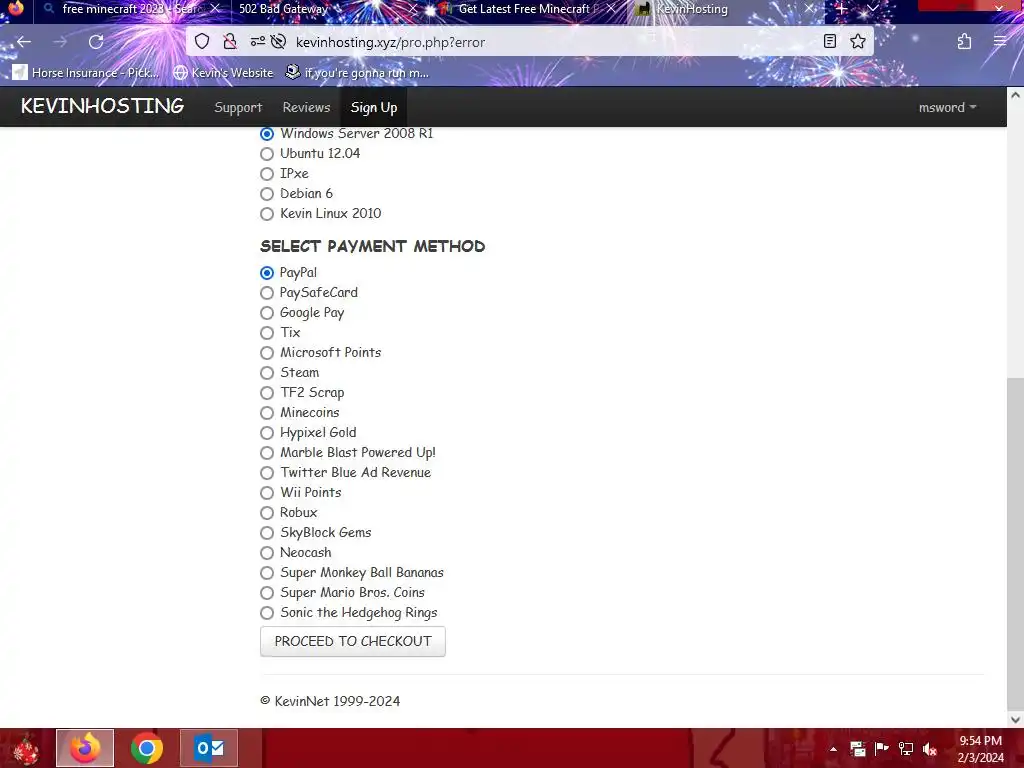The image size is (1024, 768).
Task: Switch to free minecraft 2023 search tab
Action: tap(131, 9)
